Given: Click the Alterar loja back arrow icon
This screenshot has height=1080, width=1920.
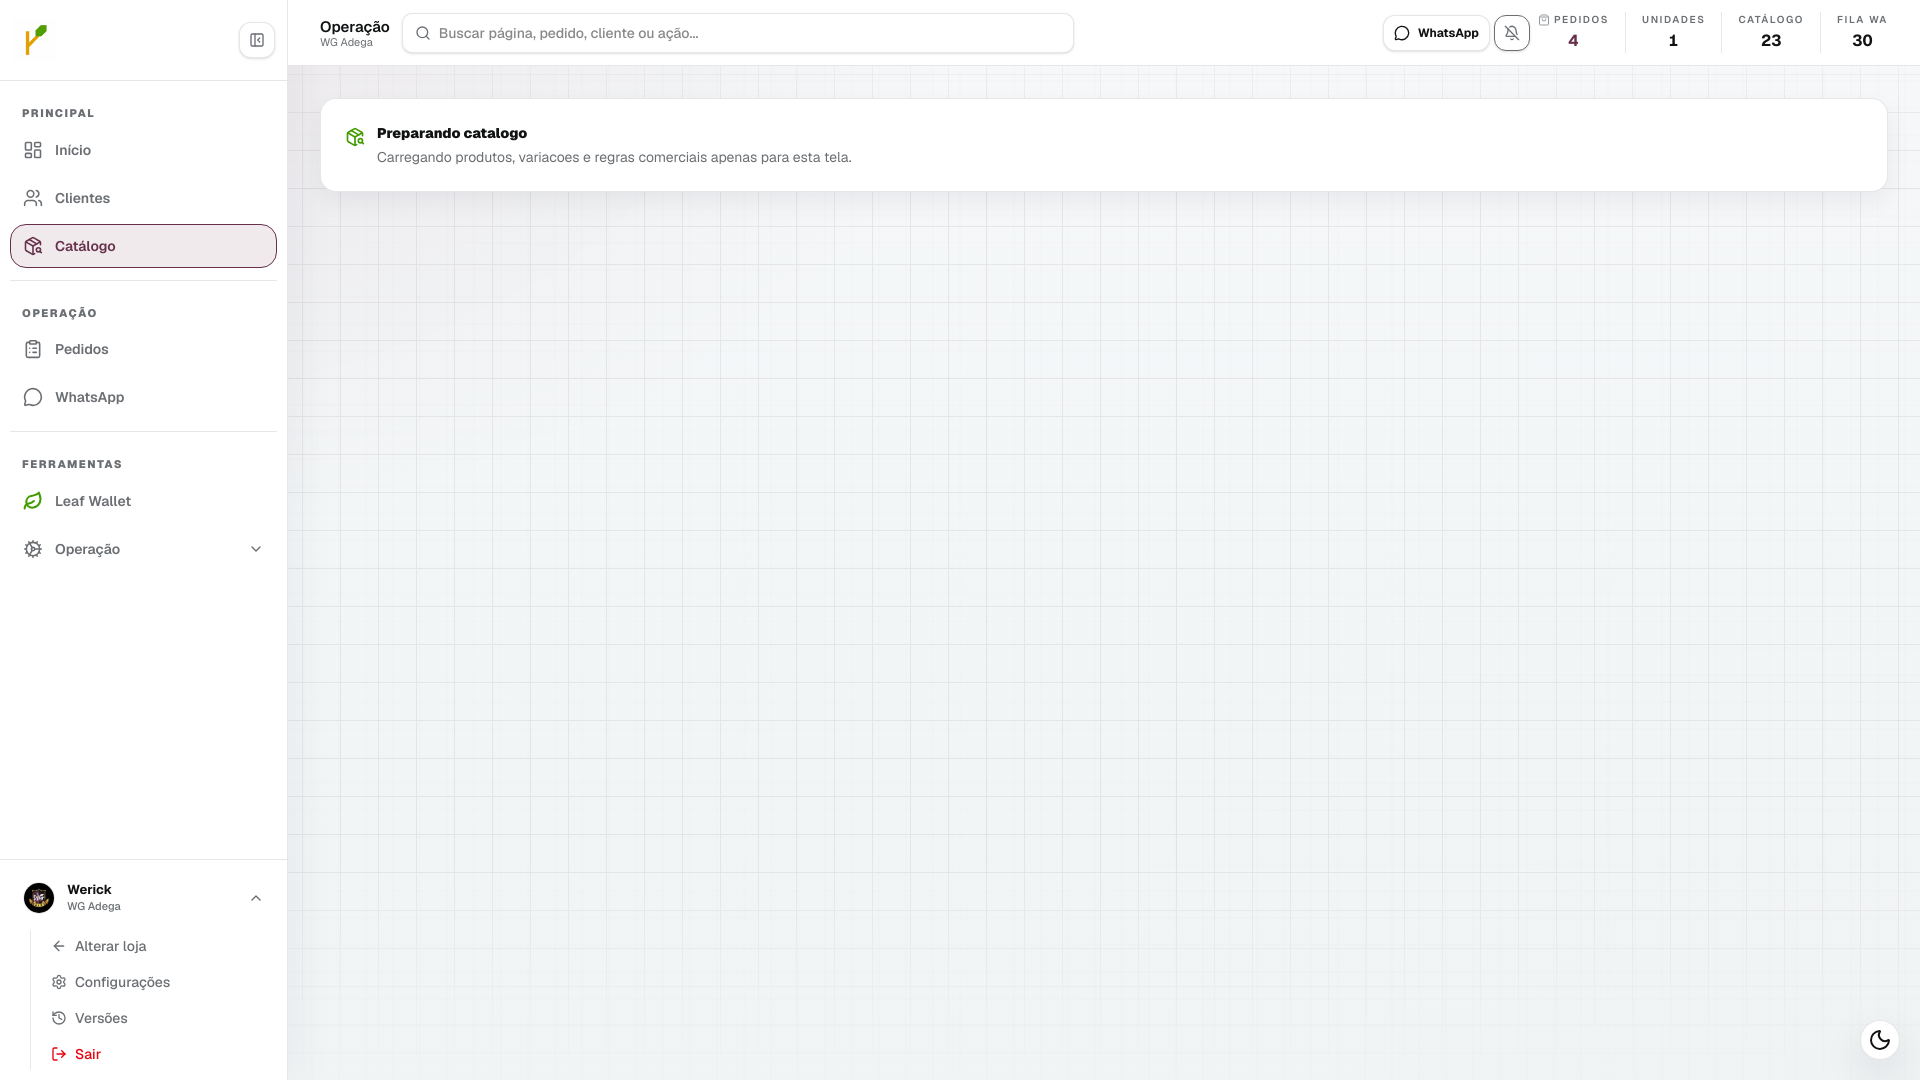Looking at the screenshot, I should (59, 946).
